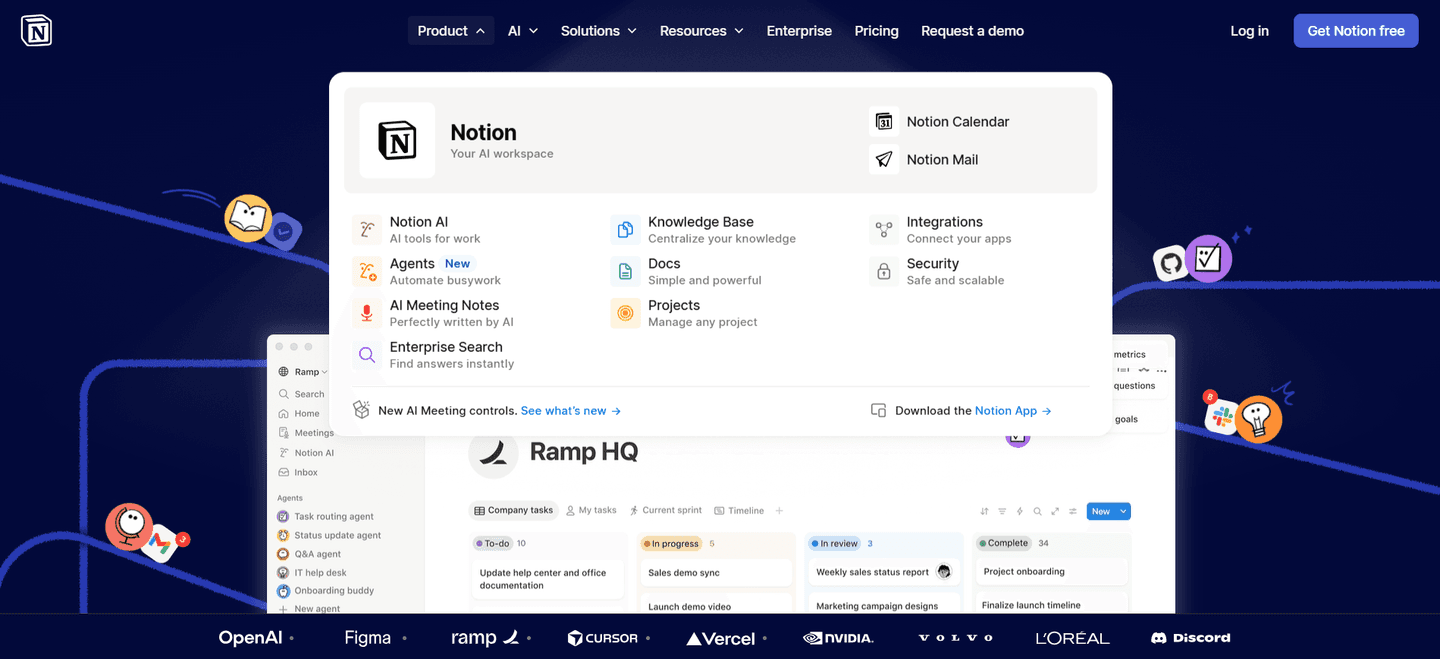Open the arrow dropdown beside New button

pyautogui.click(x=1124, y=511)
